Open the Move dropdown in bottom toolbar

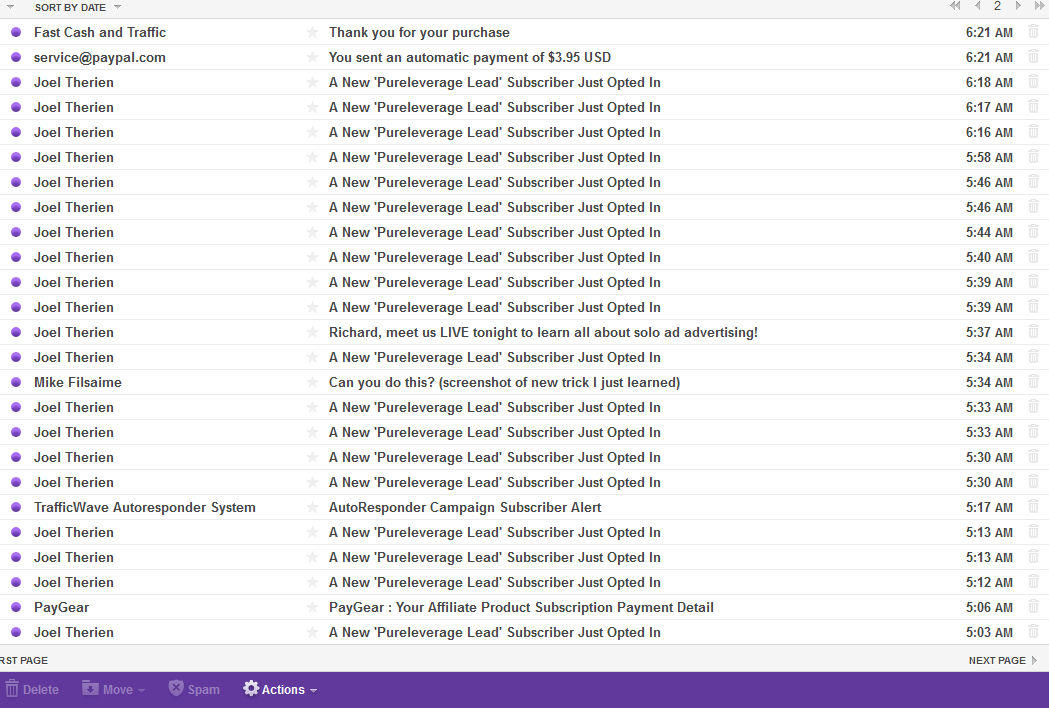pos(114,689)
